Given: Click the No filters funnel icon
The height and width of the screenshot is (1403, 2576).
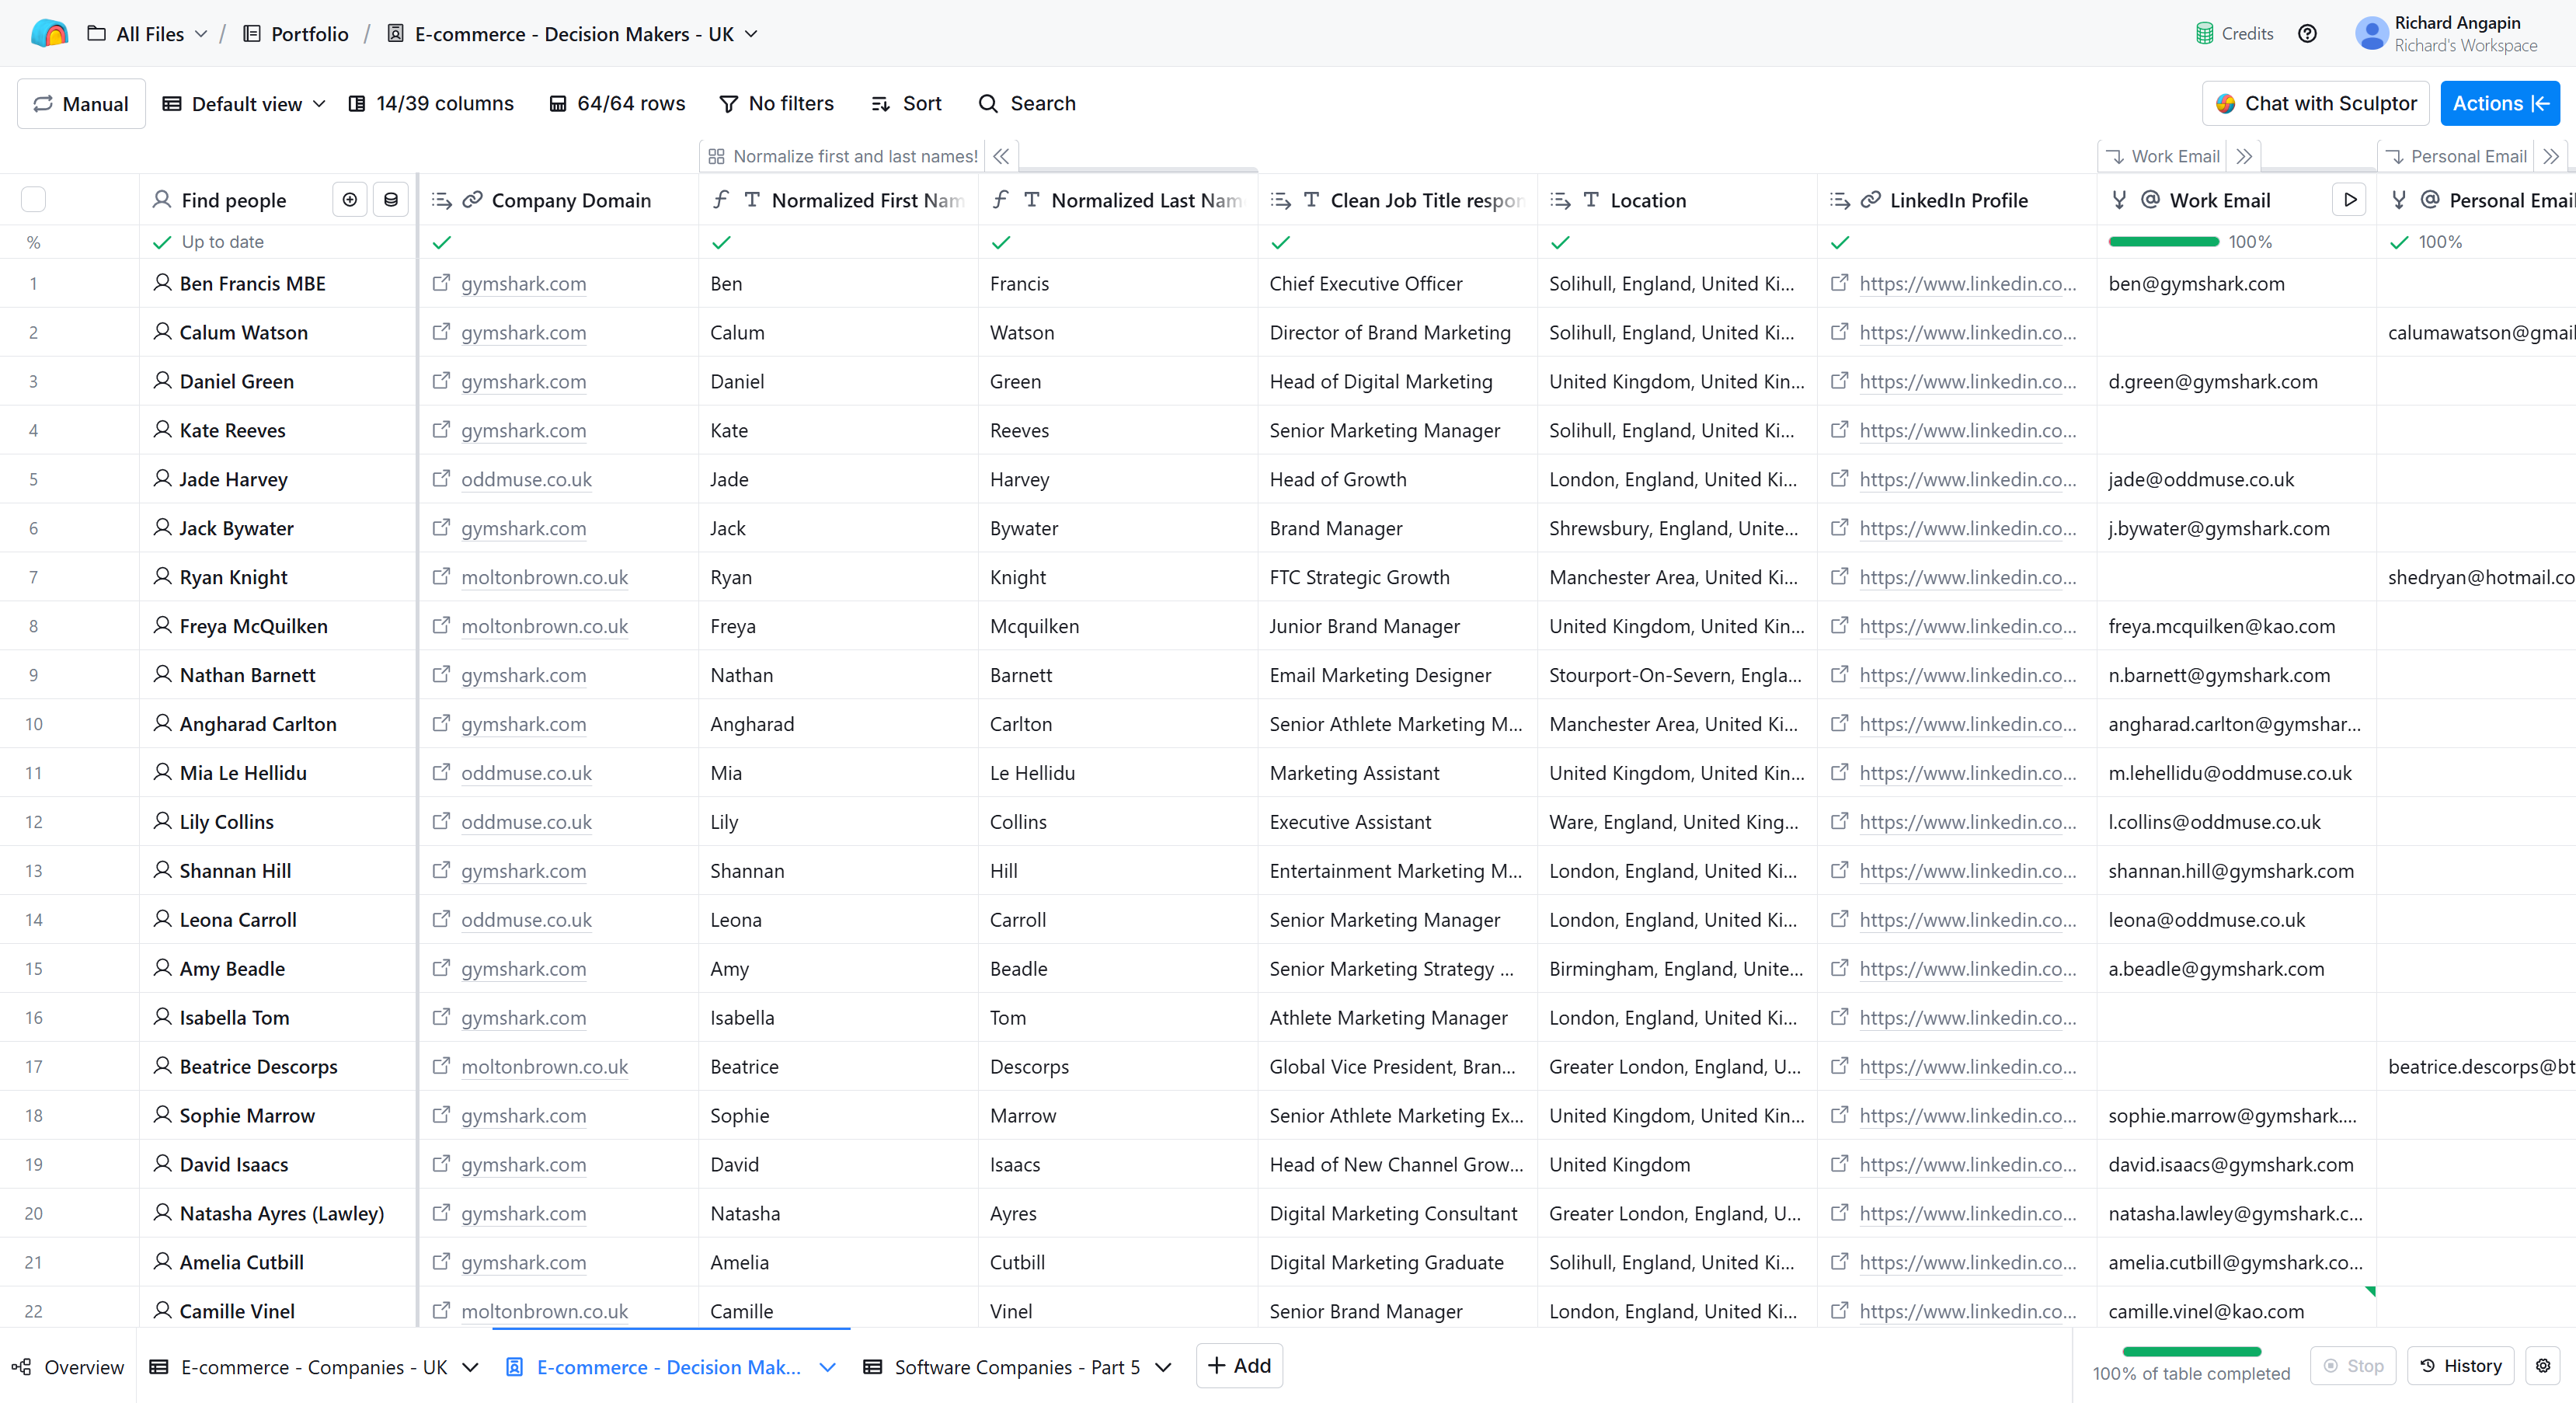Looking at the screenshot, I should click(729, 103).
